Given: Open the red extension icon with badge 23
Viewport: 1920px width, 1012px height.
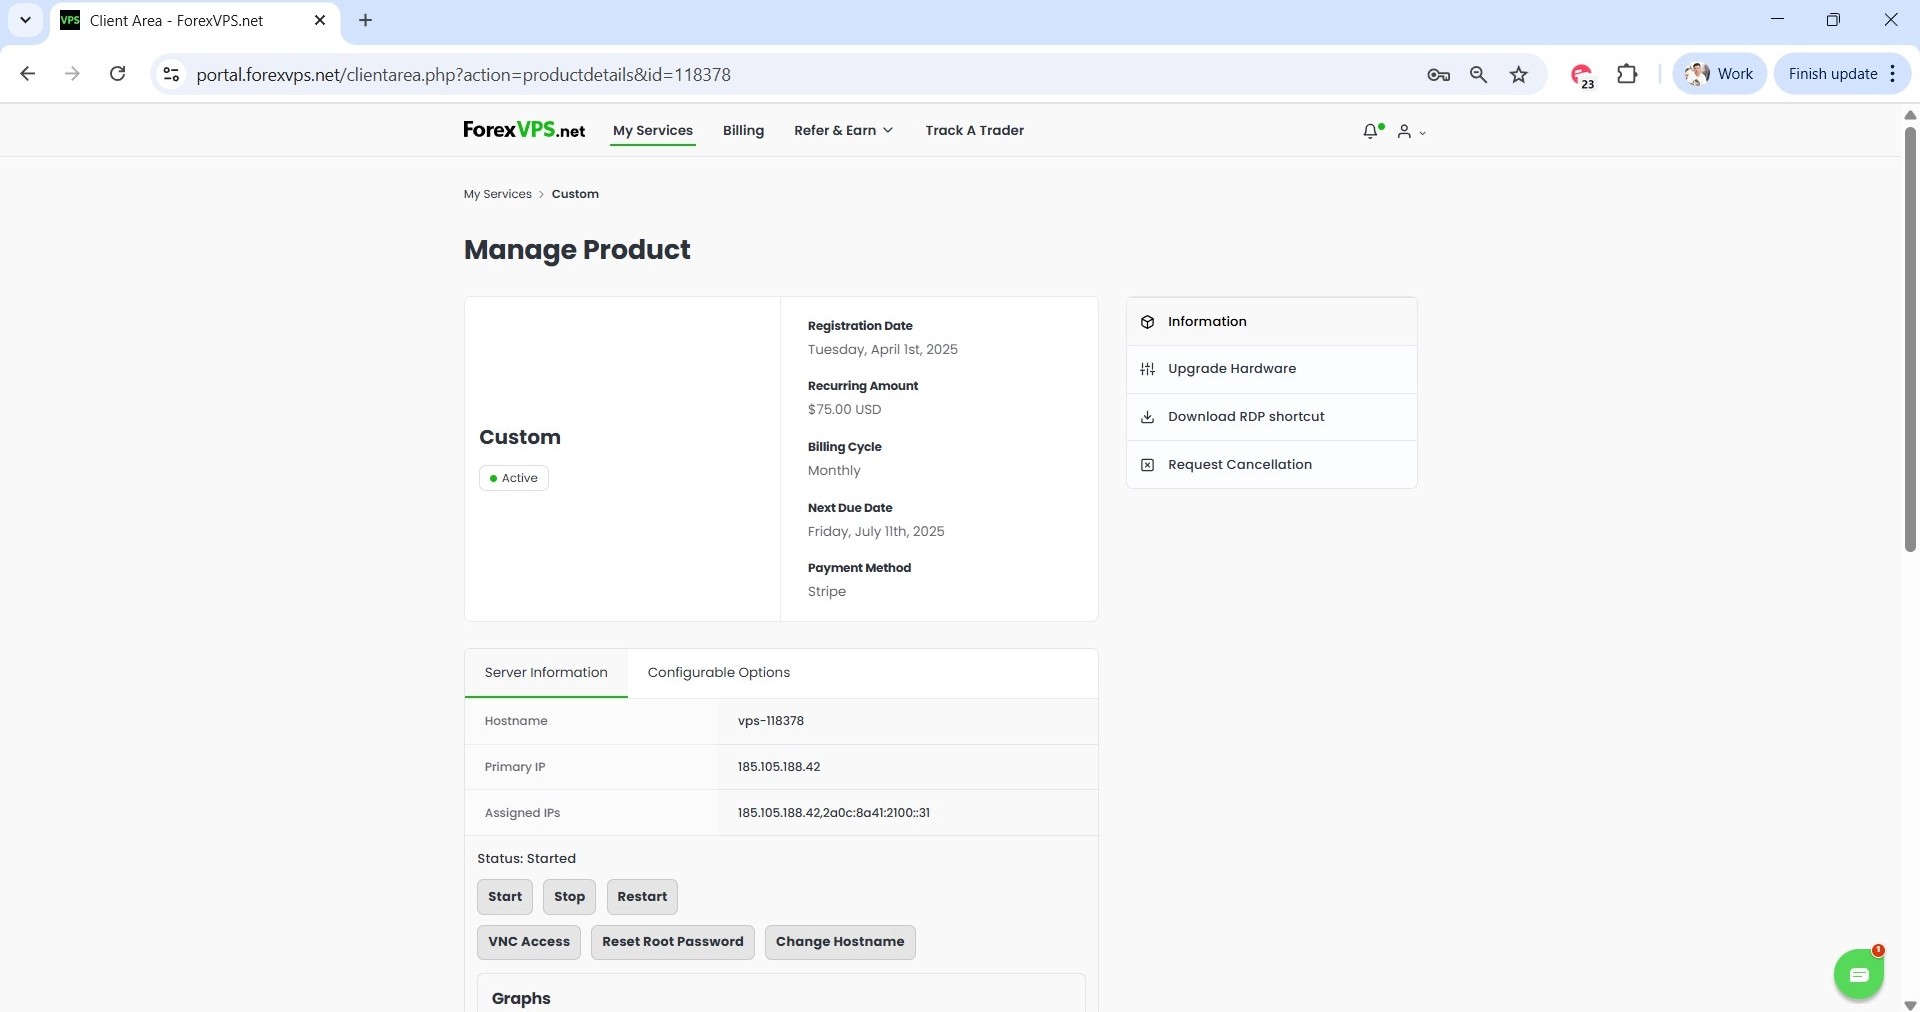Looking at the screenshot, I should click(1582, 76).
